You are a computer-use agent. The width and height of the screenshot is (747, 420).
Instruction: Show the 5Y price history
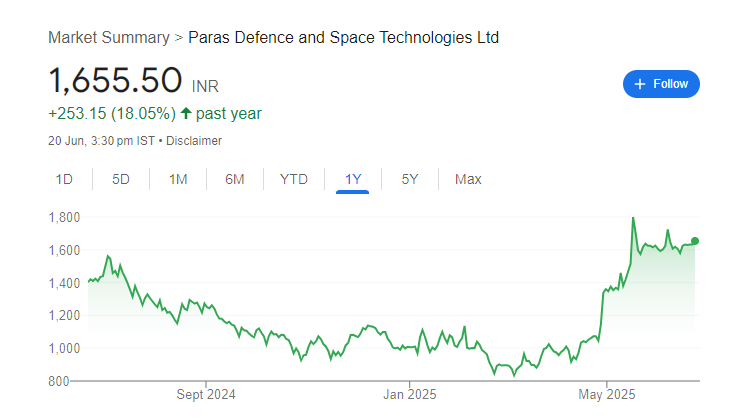(x=410, y=180)
